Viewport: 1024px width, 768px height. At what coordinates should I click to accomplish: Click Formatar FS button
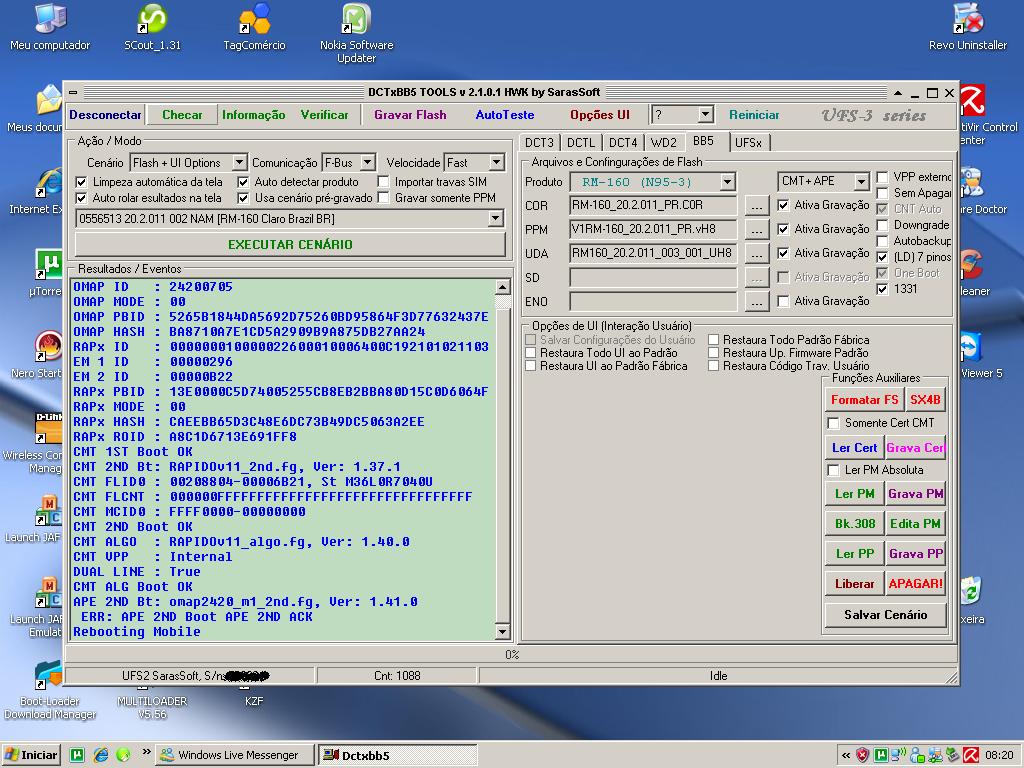(865, 400)
